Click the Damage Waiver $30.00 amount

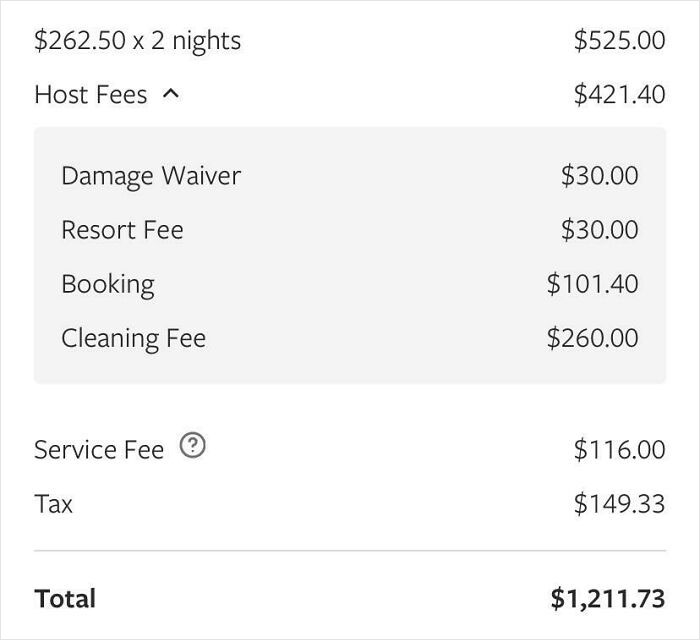(599, 176)
